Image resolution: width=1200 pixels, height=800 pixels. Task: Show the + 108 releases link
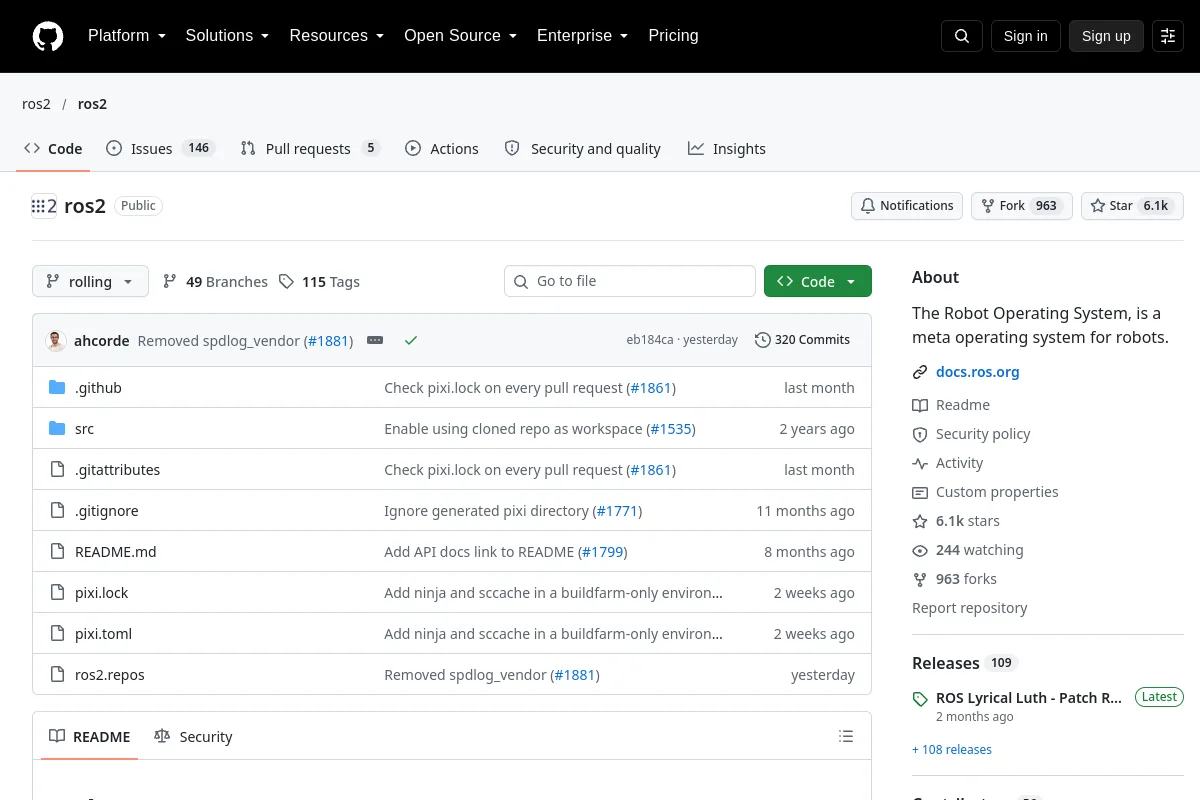click(952, 750)
